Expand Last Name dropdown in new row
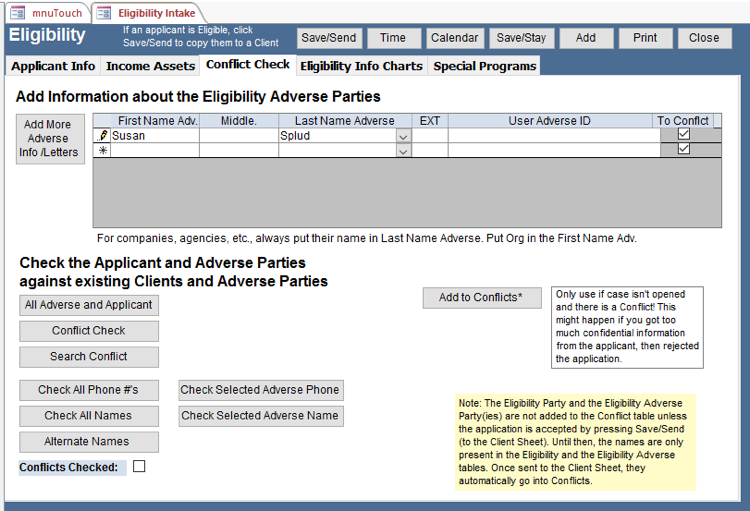This screenshot has width=750, height=511. pos(403,151)
